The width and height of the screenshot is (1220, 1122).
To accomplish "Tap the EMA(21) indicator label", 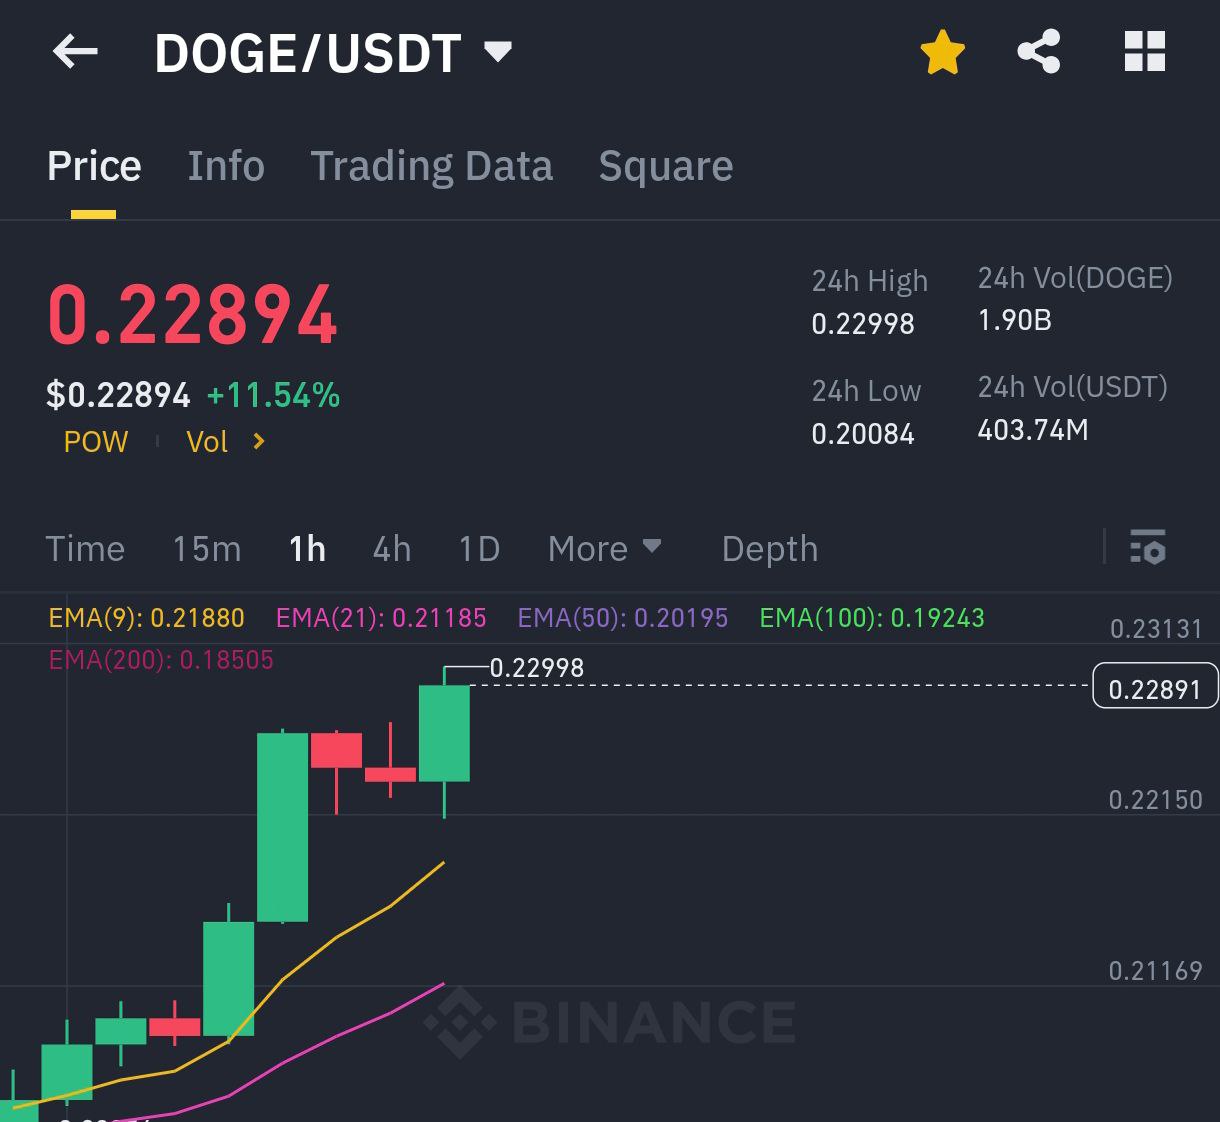I will point(381,618).
